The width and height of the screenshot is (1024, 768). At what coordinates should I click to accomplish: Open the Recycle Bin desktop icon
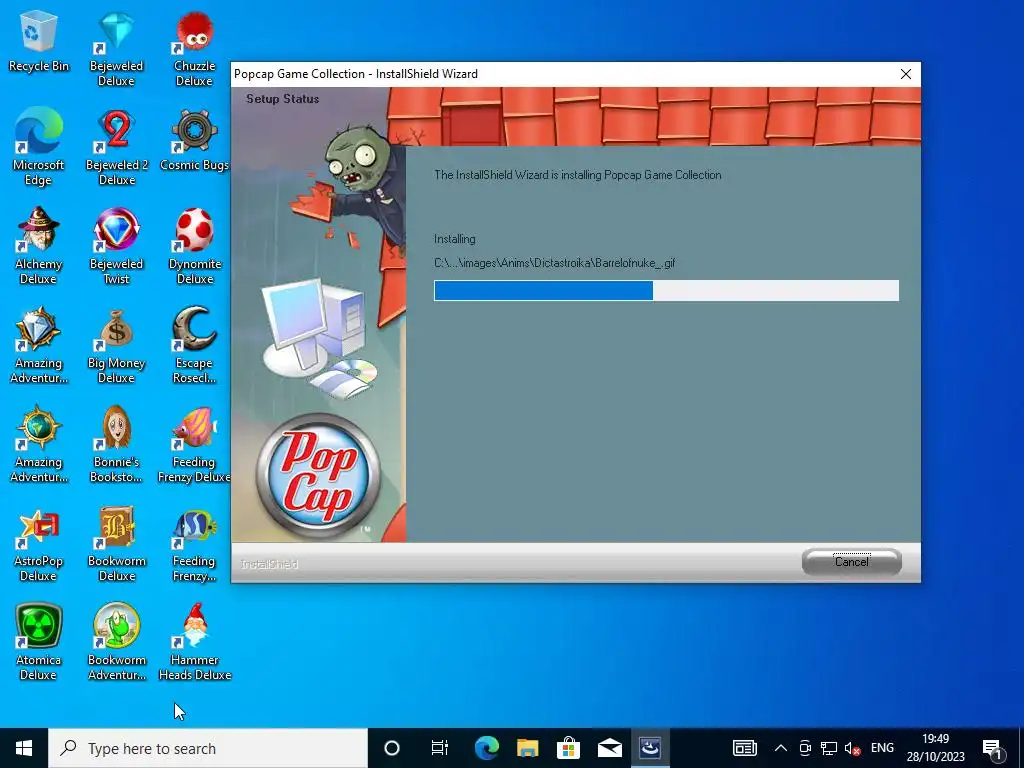click(x=39, y=42)
